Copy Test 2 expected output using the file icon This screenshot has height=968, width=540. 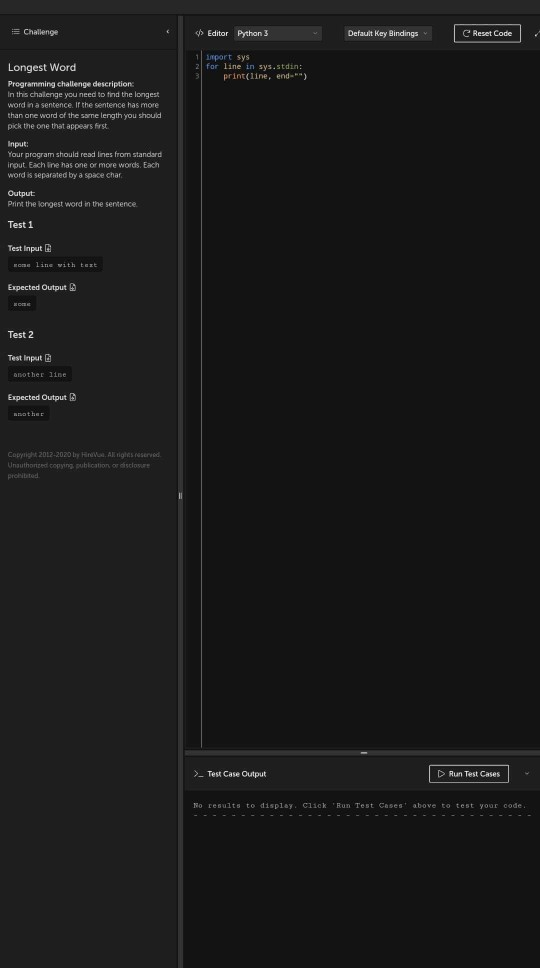pyautogui.click(x=73, y=397)
